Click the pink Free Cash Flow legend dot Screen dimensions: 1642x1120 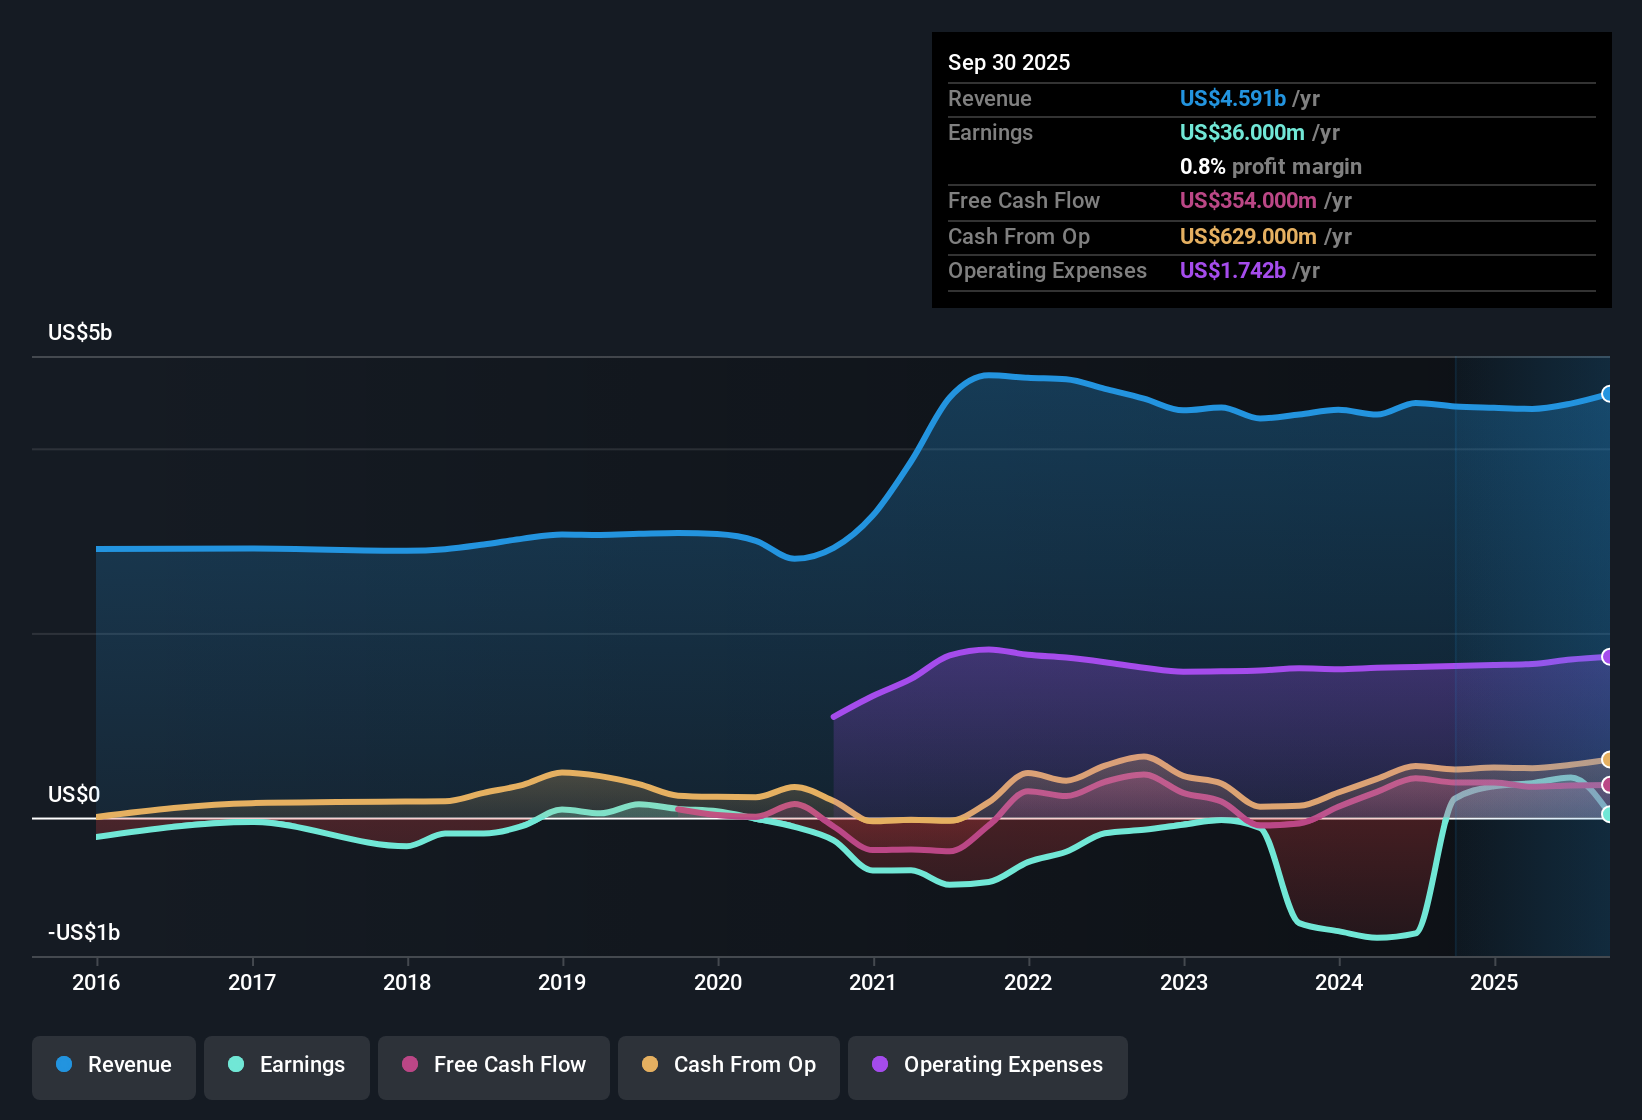click(409, 1065)
